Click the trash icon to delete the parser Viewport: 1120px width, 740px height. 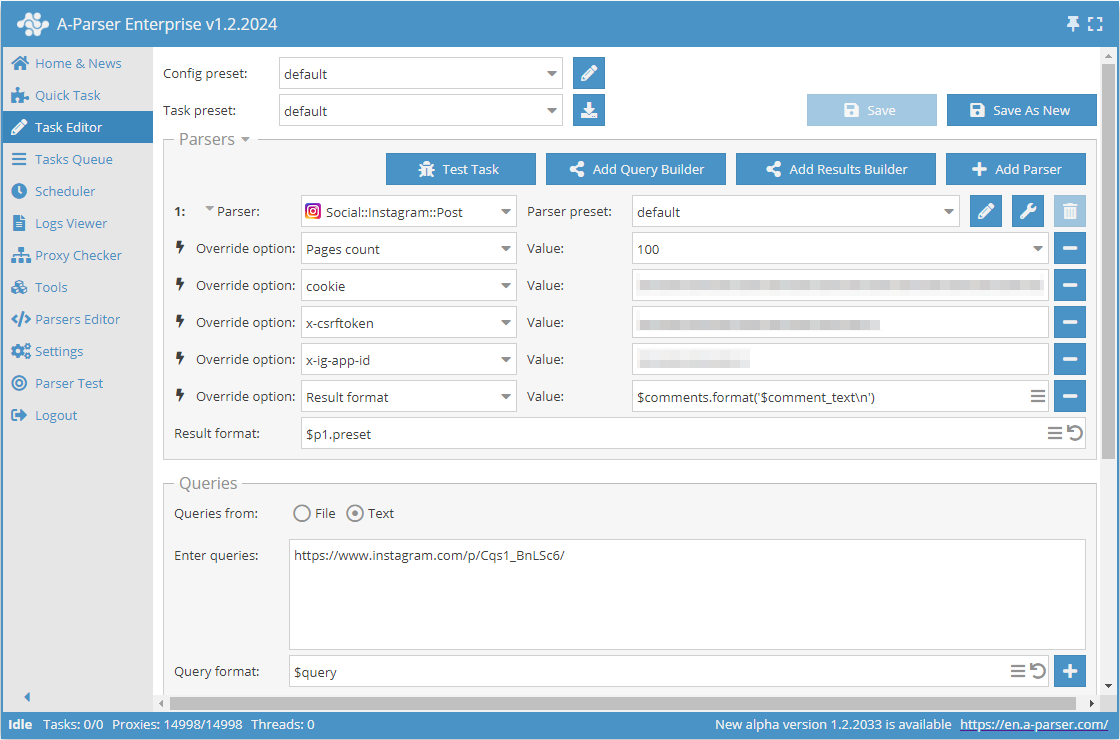pyautogui.click(x=1070, y=212)
